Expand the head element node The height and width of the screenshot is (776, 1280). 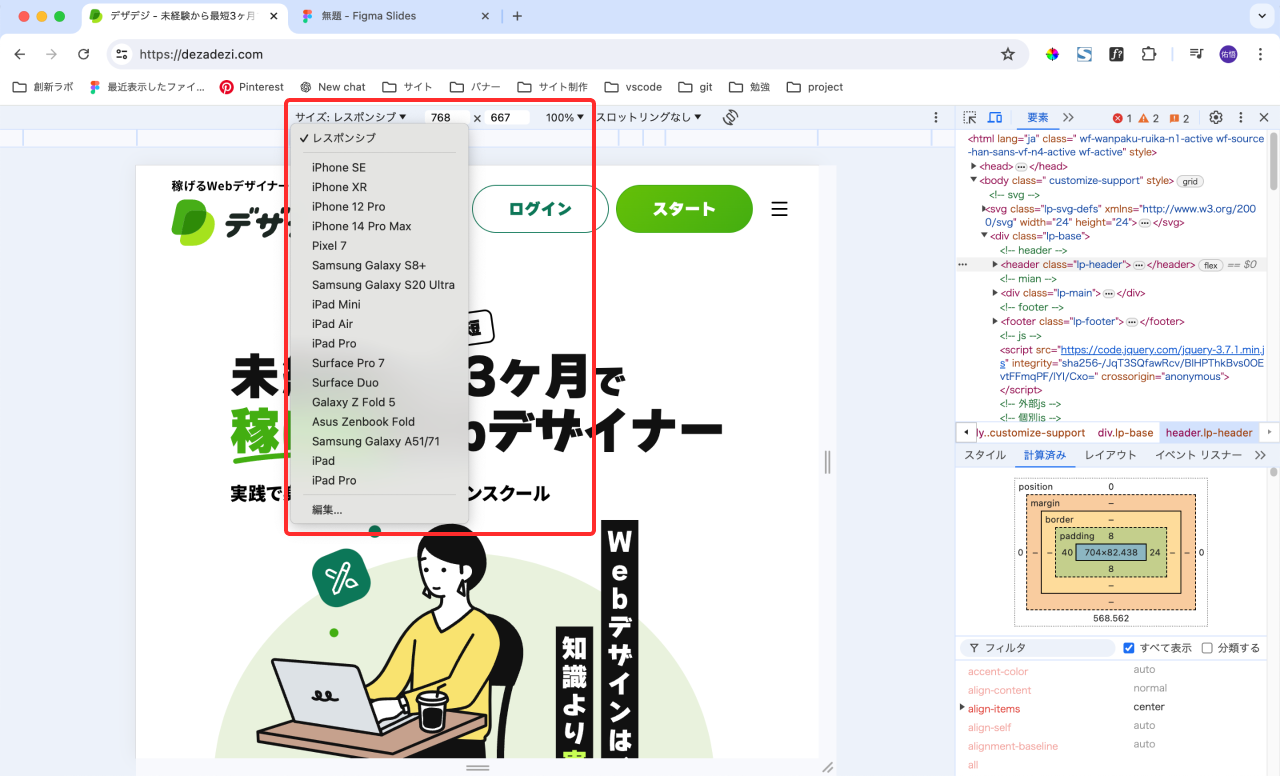tap(974, 166)
